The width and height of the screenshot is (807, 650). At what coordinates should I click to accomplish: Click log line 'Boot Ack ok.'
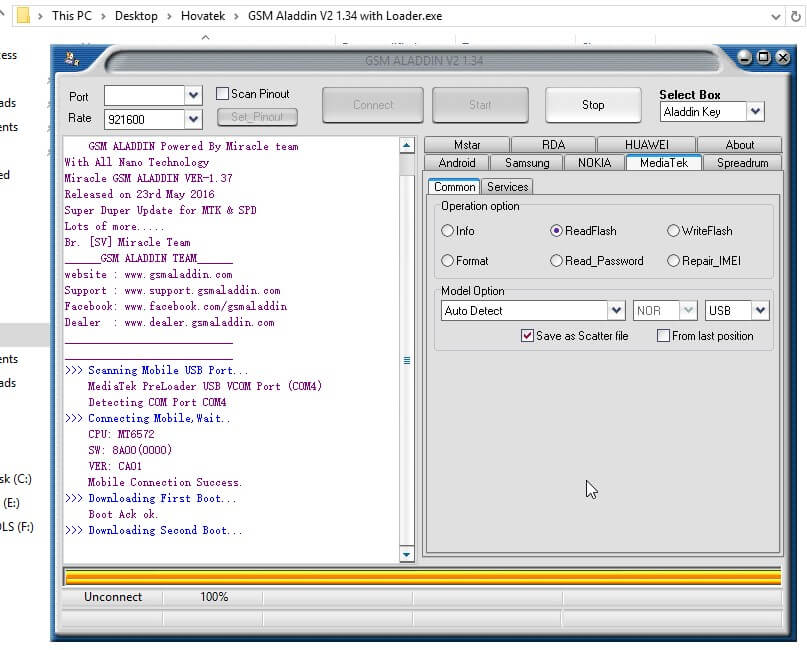click(x=123, y=514)
